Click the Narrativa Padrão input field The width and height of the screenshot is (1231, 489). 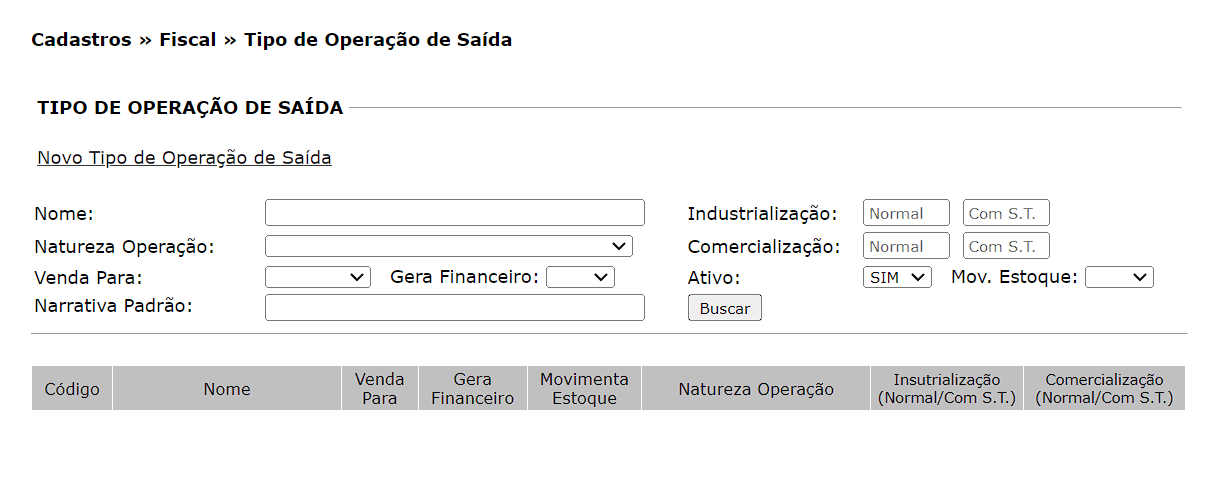pyautogui.click(x=454, y=307)
